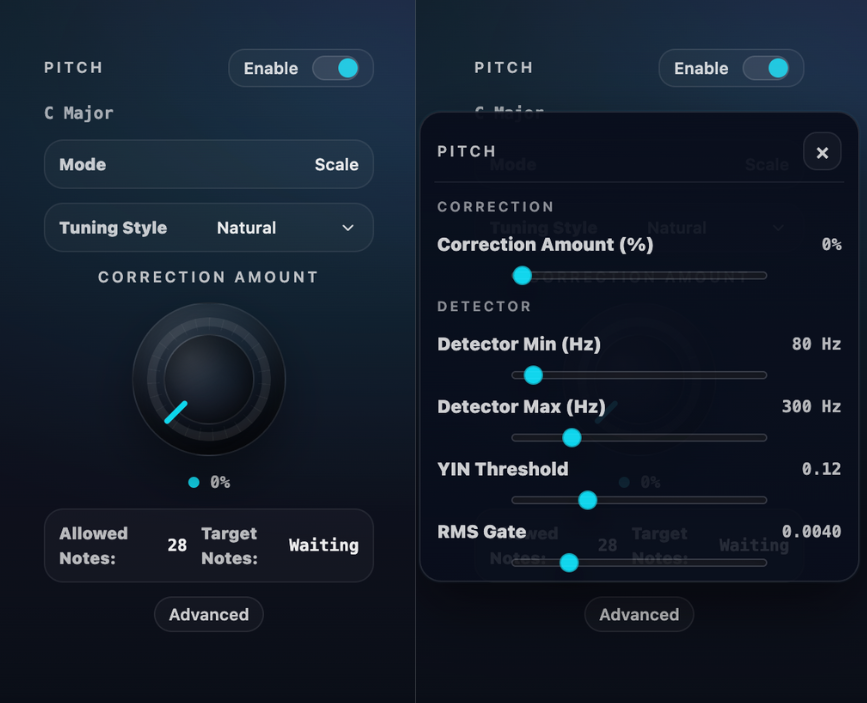Click the CORRECTION section header in the panel
Viewport: 867px width, 703px height.
[x=496, y=207]
